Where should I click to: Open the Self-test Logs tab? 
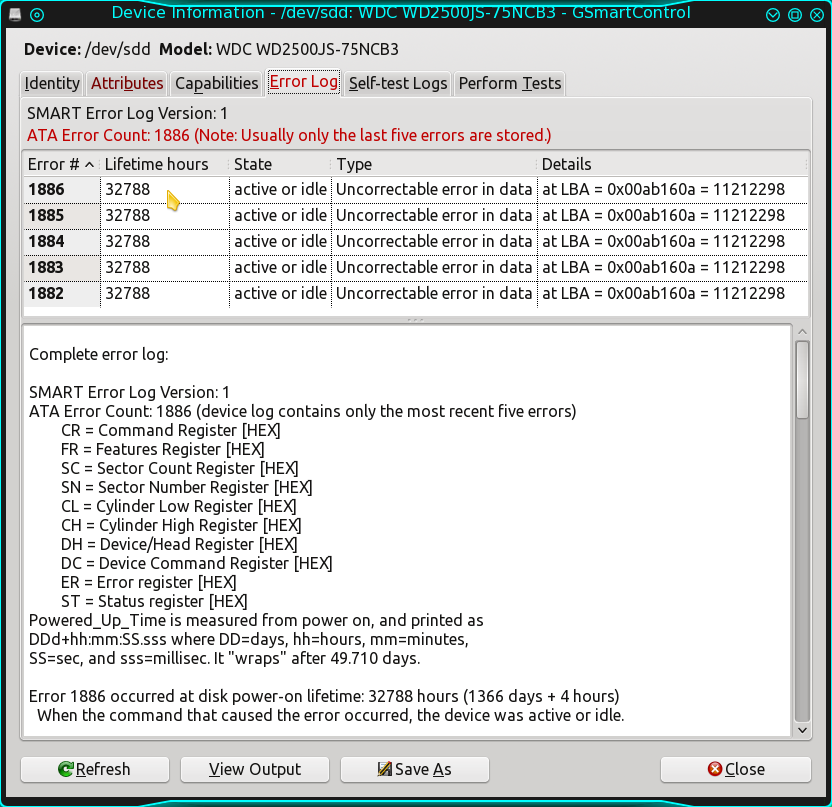[x=398, y=83]
